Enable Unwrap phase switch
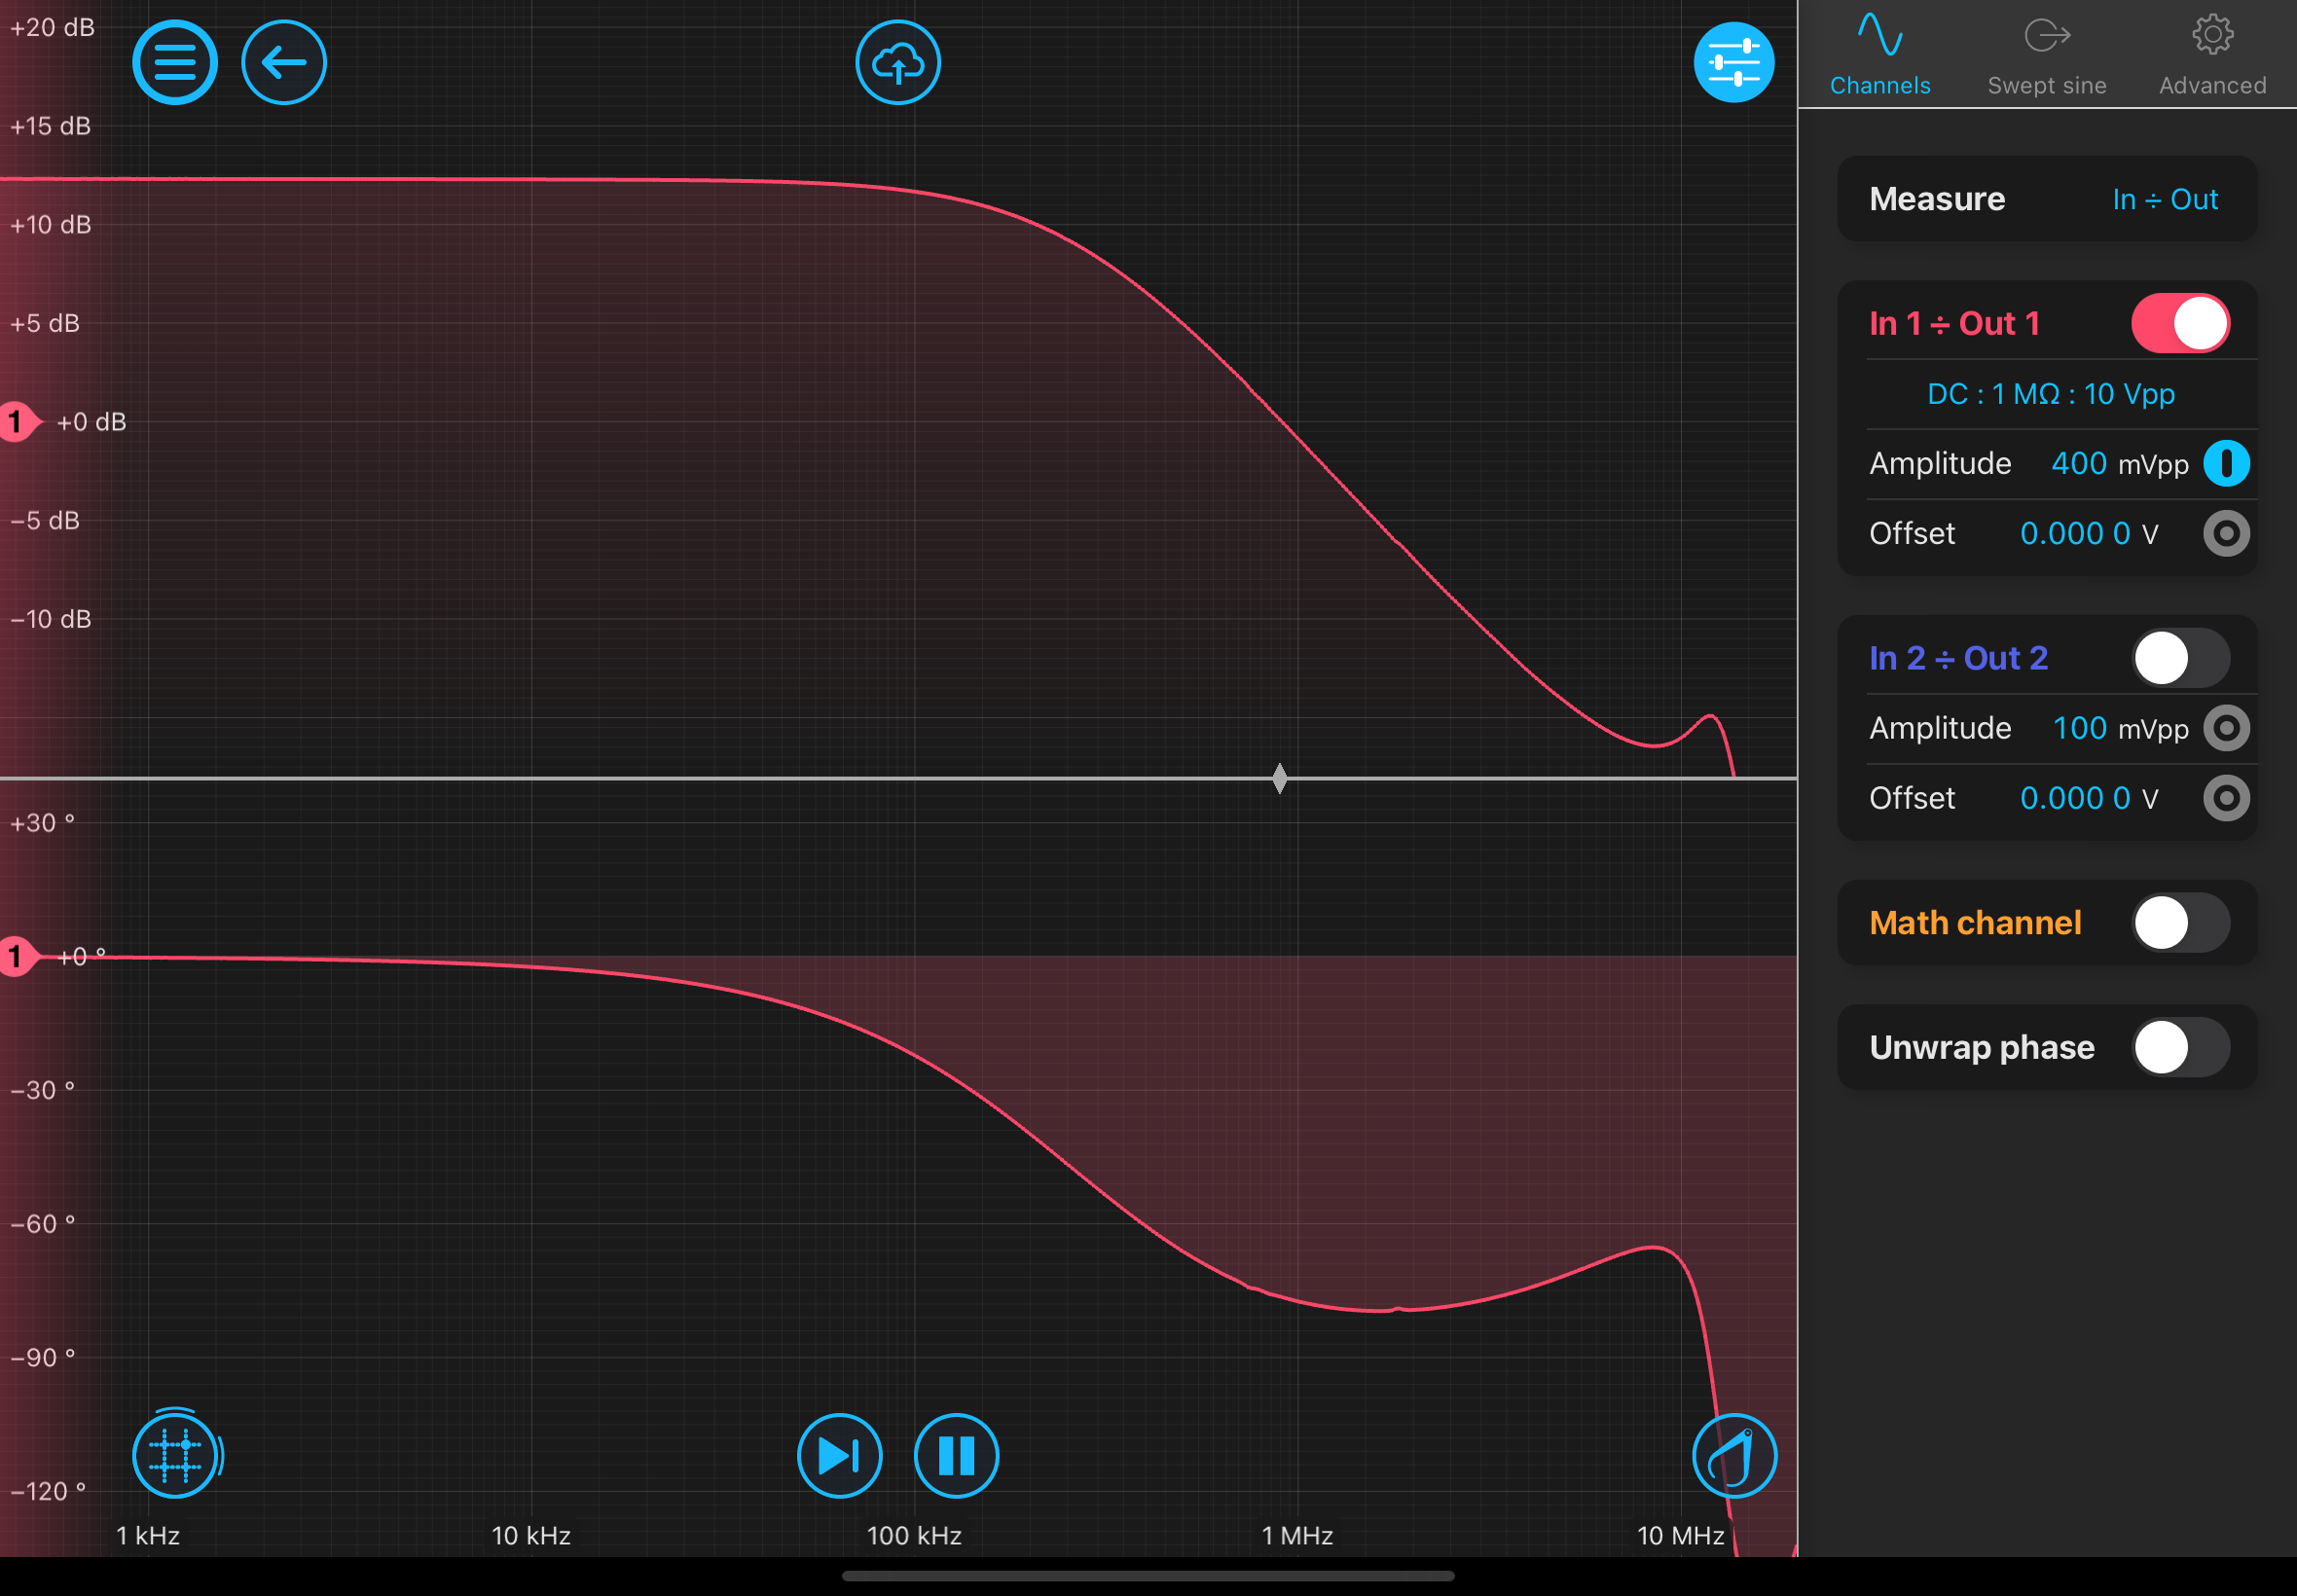Image resolution: width=2297 pixels, height=1596 pixels. [2180, 1047]
